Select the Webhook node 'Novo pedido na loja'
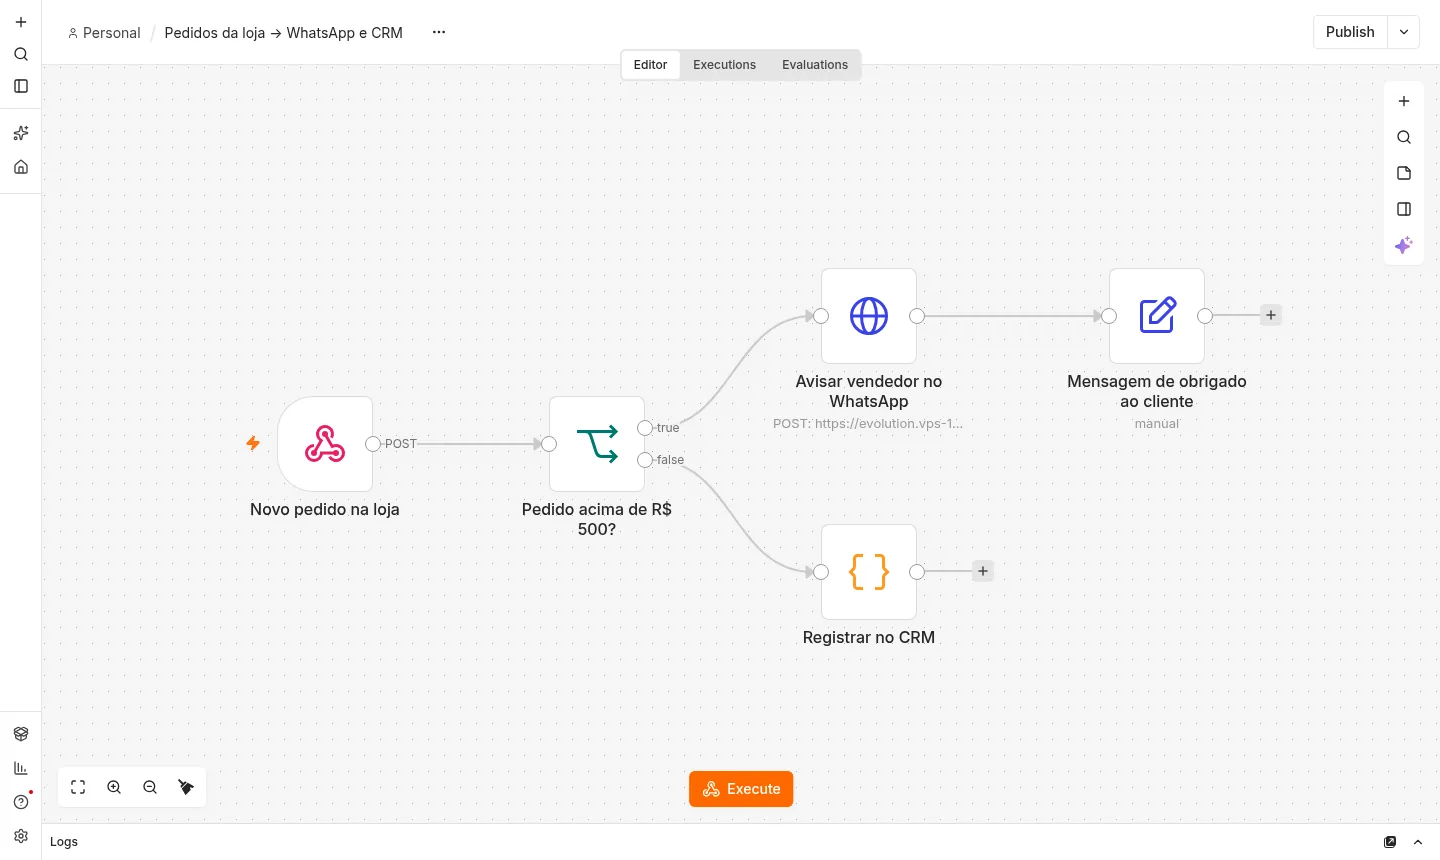 click(x=325, y=444)
